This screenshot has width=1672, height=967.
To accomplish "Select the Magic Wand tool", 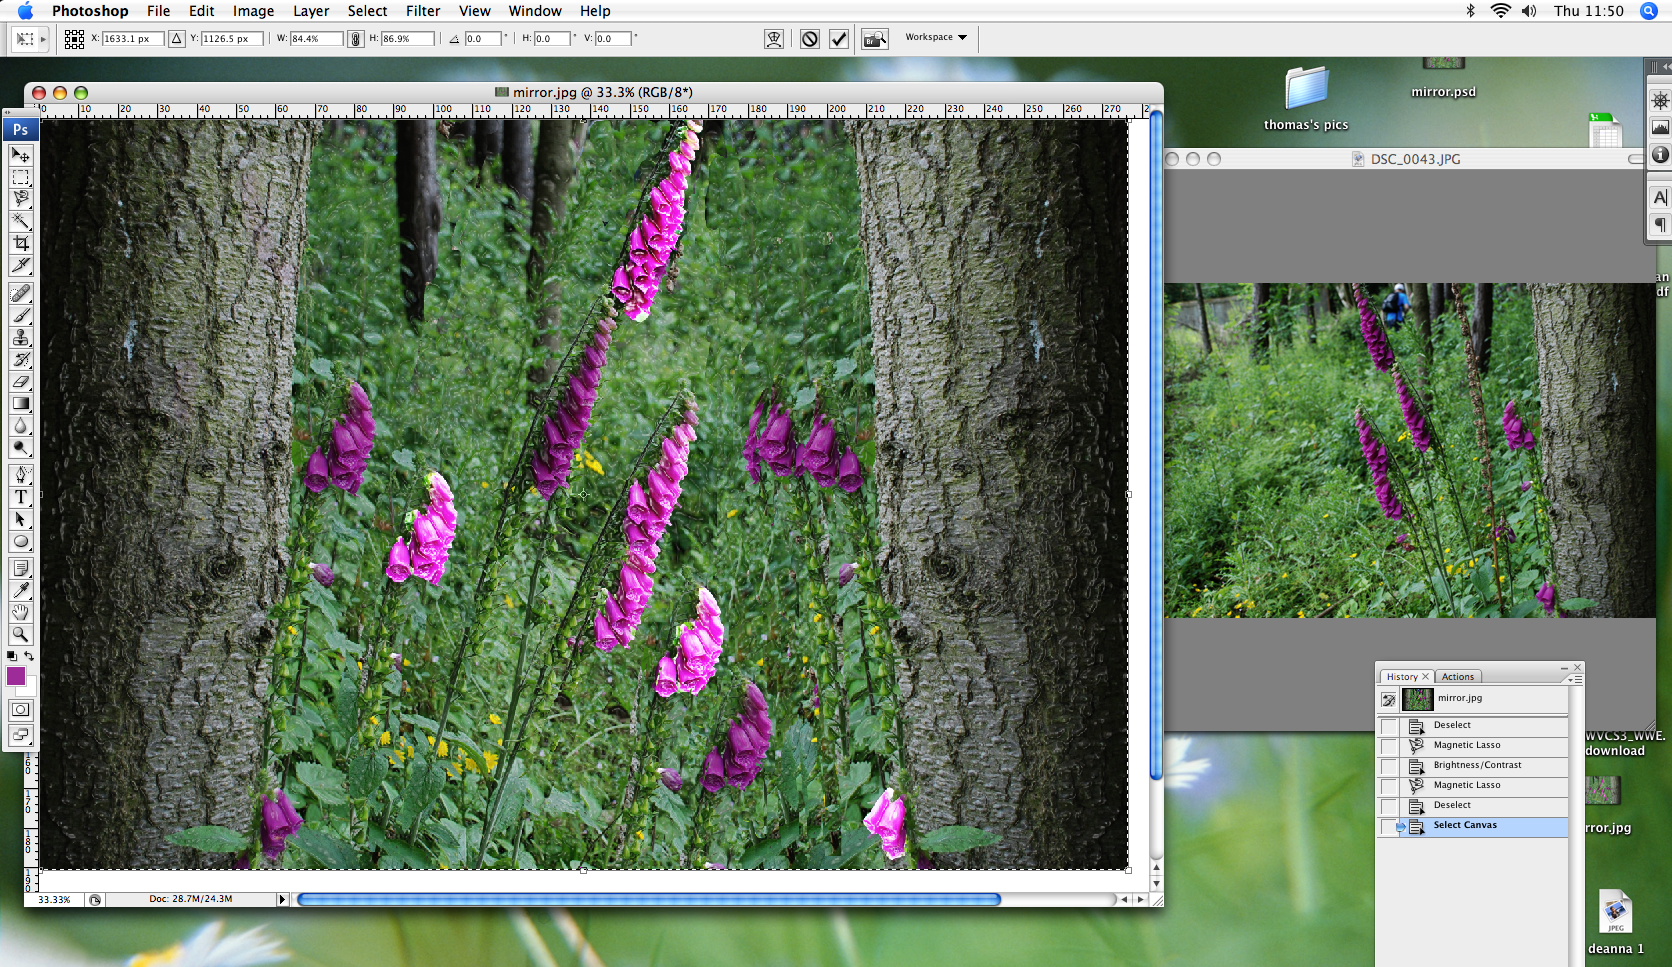I will (x=20, y=221).
